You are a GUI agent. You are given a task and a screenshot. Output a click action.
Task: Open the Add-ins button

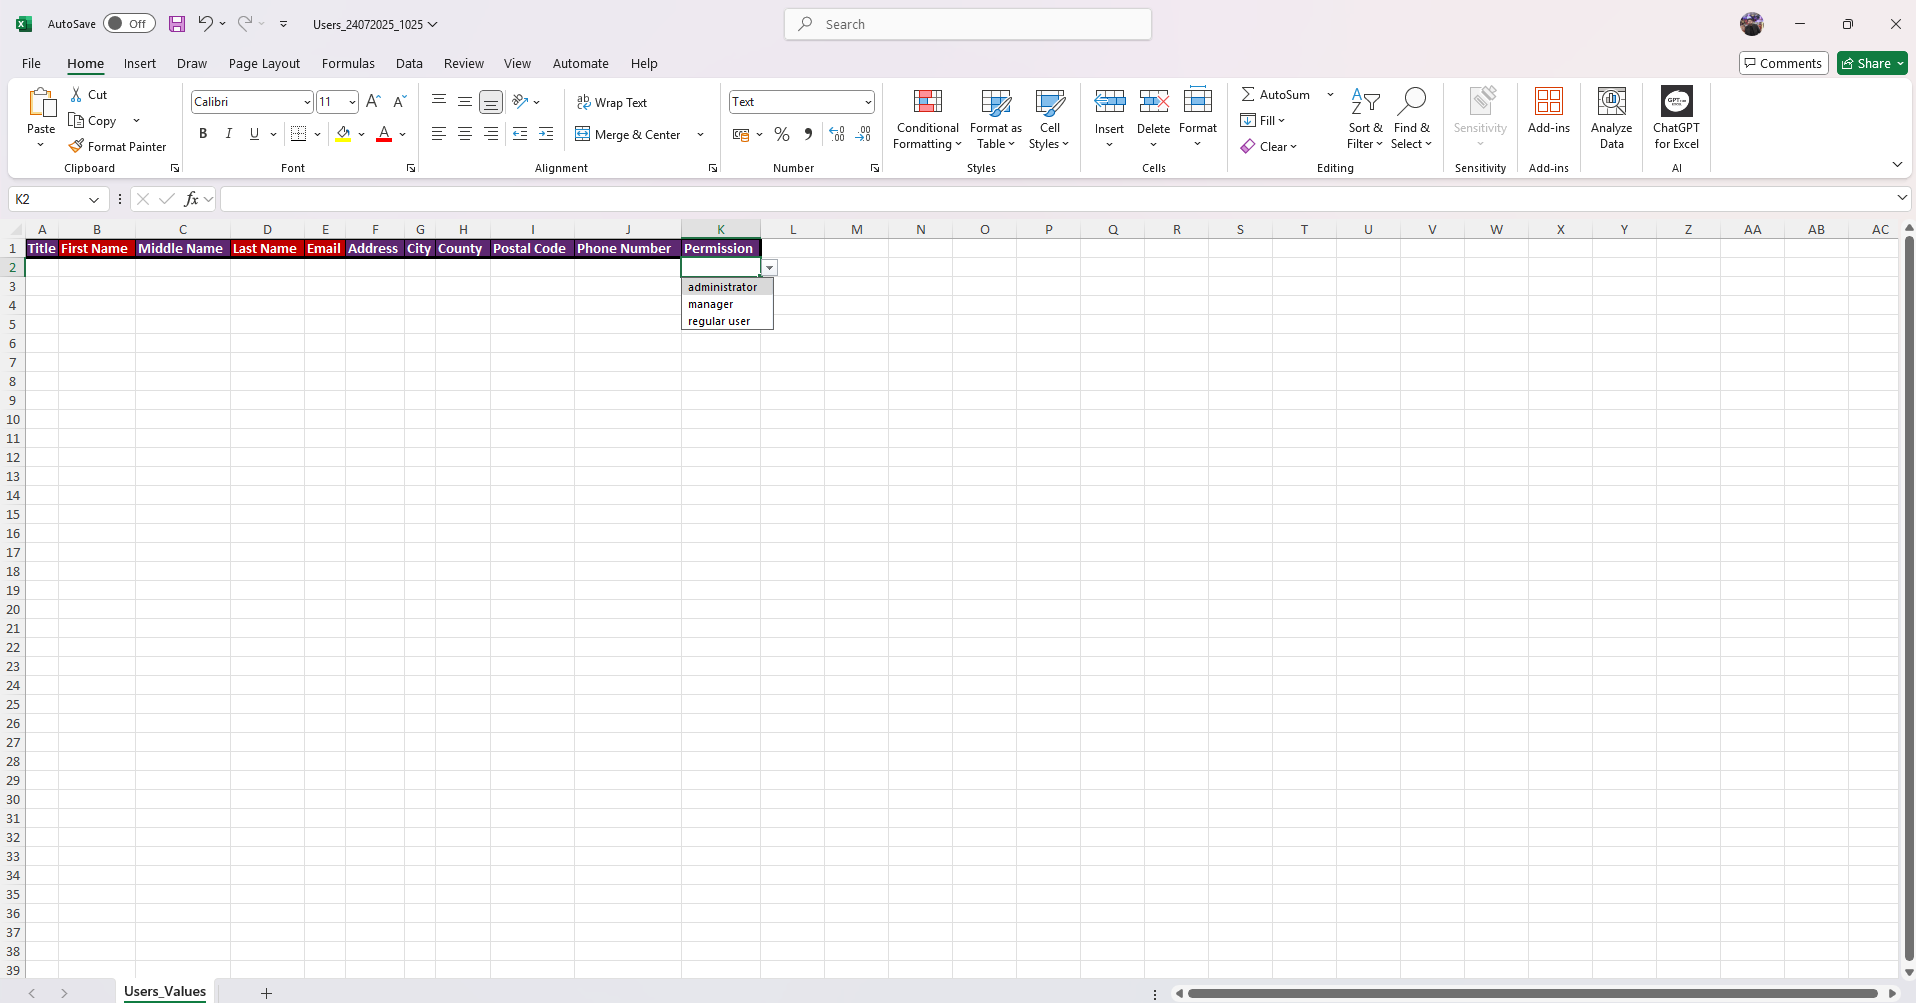[x=1549, y=111]
